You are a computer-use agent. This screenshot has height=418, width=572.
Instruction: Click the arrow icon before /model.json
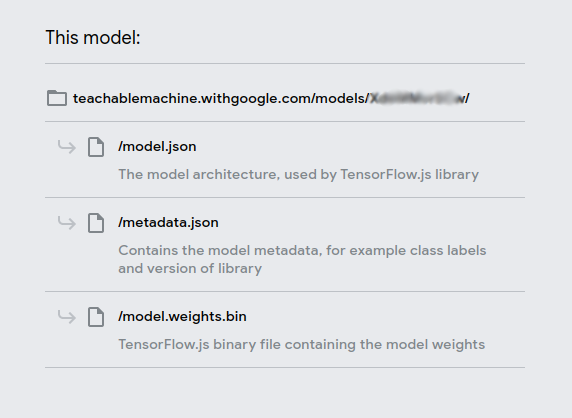pos(67,147)
